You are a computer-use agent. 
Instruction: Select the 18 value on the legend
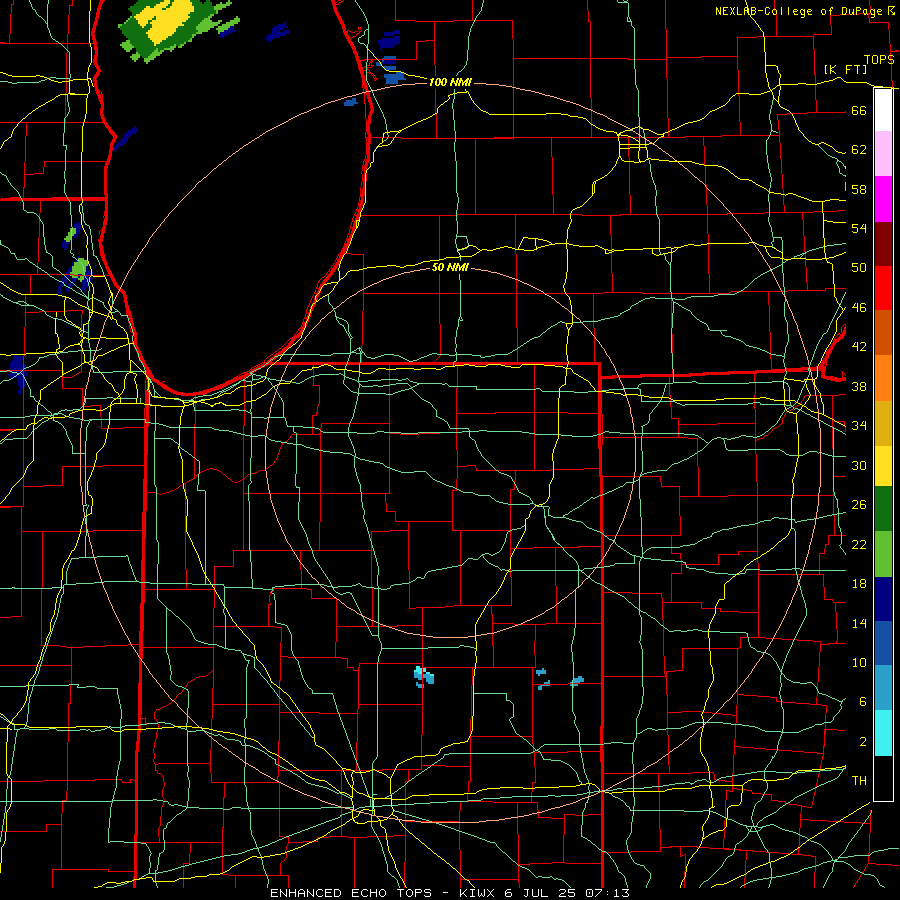click(x=859, y=584)
